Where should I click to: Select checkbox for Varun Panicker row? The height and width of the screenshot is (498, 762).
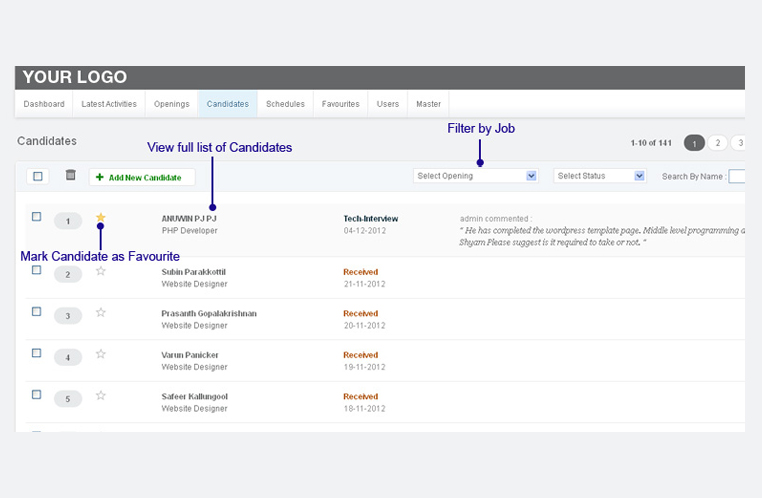tap(37, 353)
